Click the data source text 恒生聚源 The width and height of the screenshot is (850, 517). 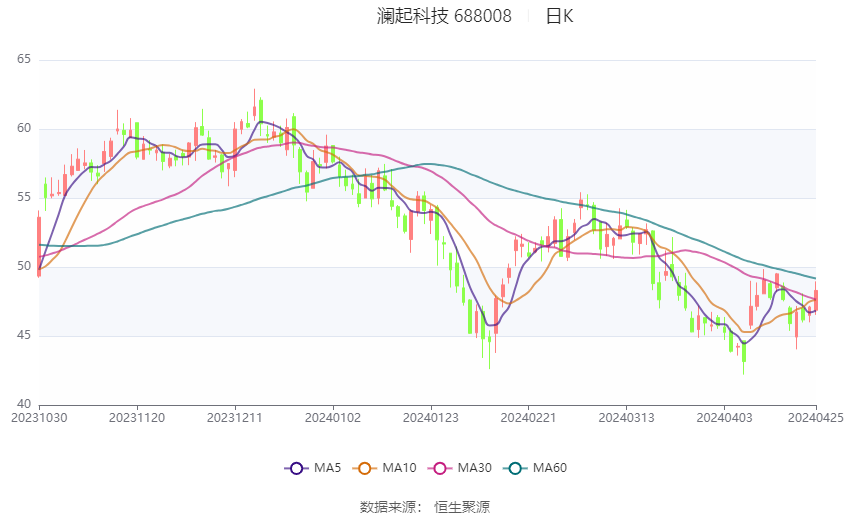click(462, 507)
